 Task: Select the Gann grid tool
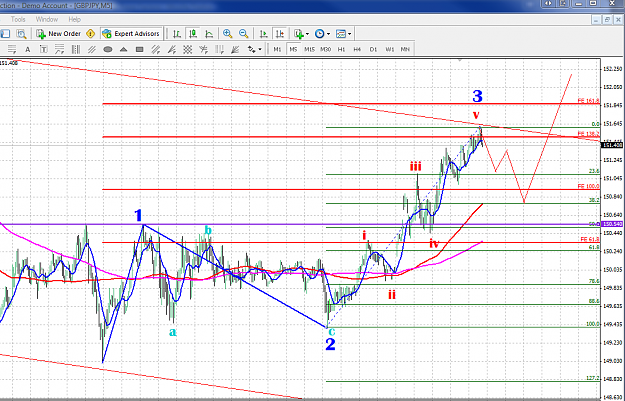click(187, 49)
